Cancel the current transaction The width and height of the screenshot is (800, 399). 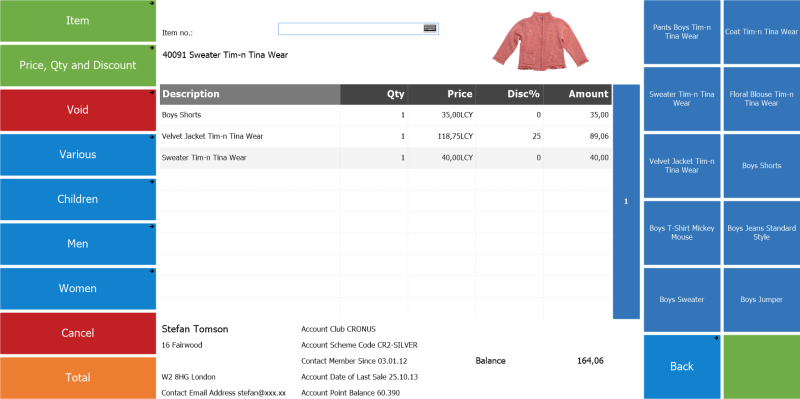[78, 333]
